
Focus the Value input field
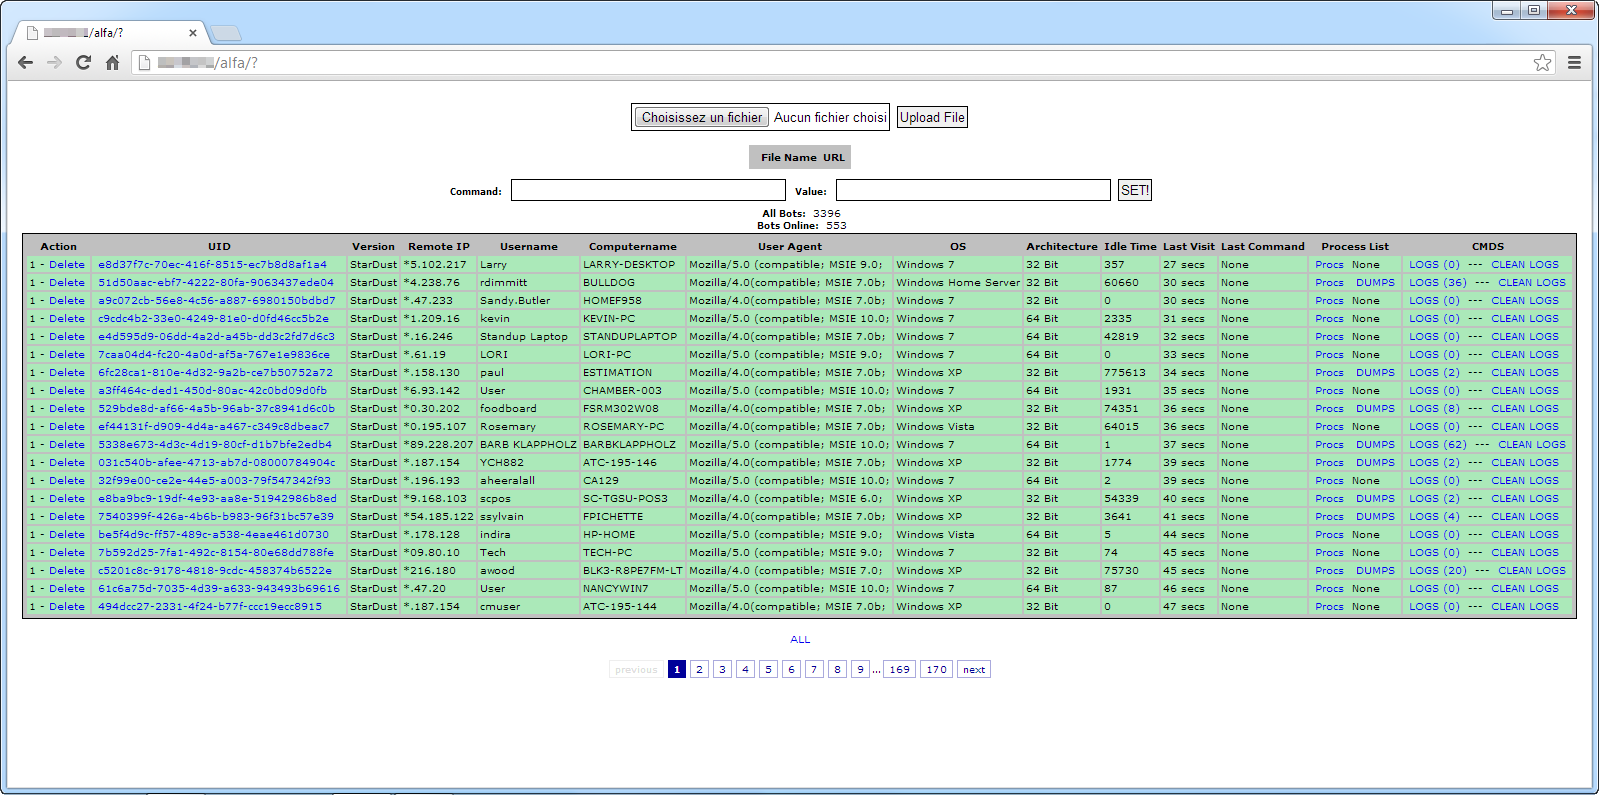tap(973, 190)
